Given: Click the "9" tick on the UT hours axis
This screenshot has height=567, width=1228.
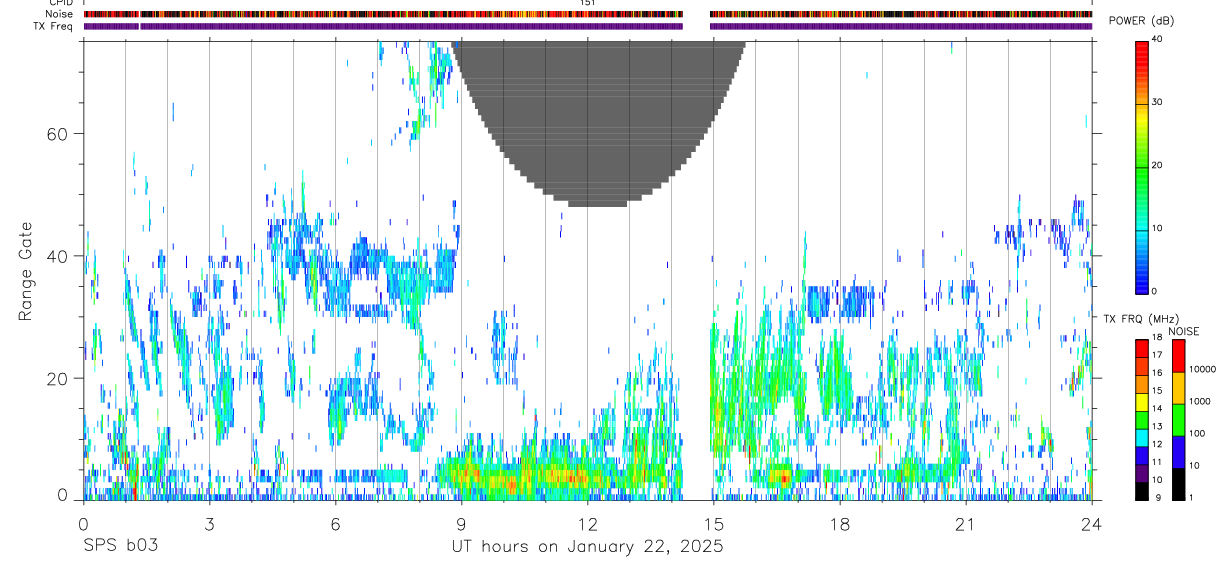Looking at the screenshot, I should tap(461, 524).
